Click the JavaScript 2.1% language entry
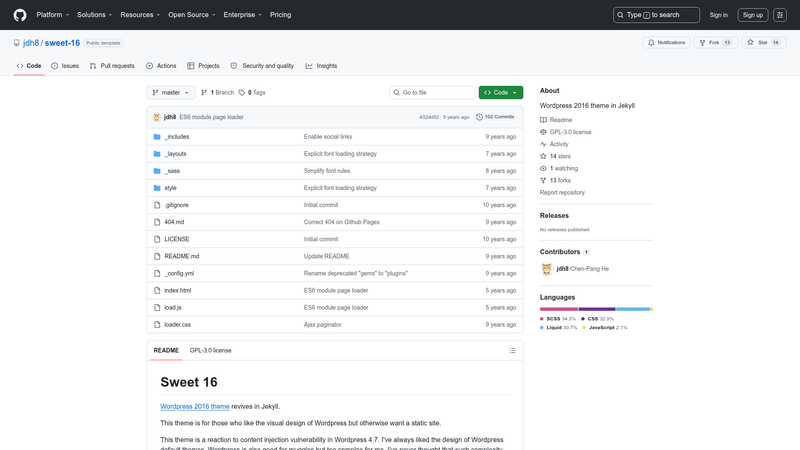The height and width of the screenshot is (450, 800). click(x=605, y=328)
